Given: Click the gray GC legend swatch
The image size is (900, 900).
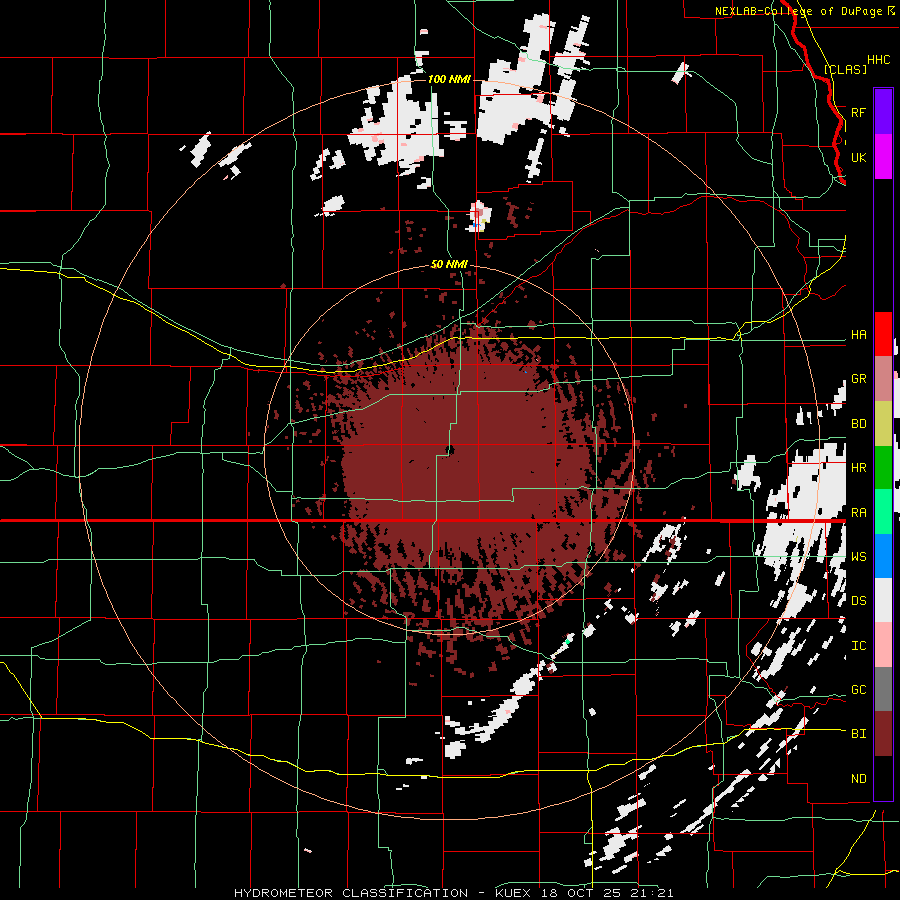Looking at the screenshot, I should coord(883,689).
